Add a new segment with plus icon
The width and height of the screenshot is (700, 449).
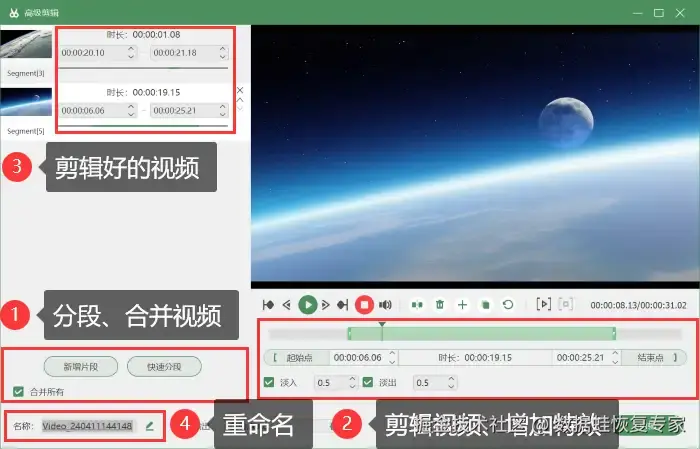point(462,305)
